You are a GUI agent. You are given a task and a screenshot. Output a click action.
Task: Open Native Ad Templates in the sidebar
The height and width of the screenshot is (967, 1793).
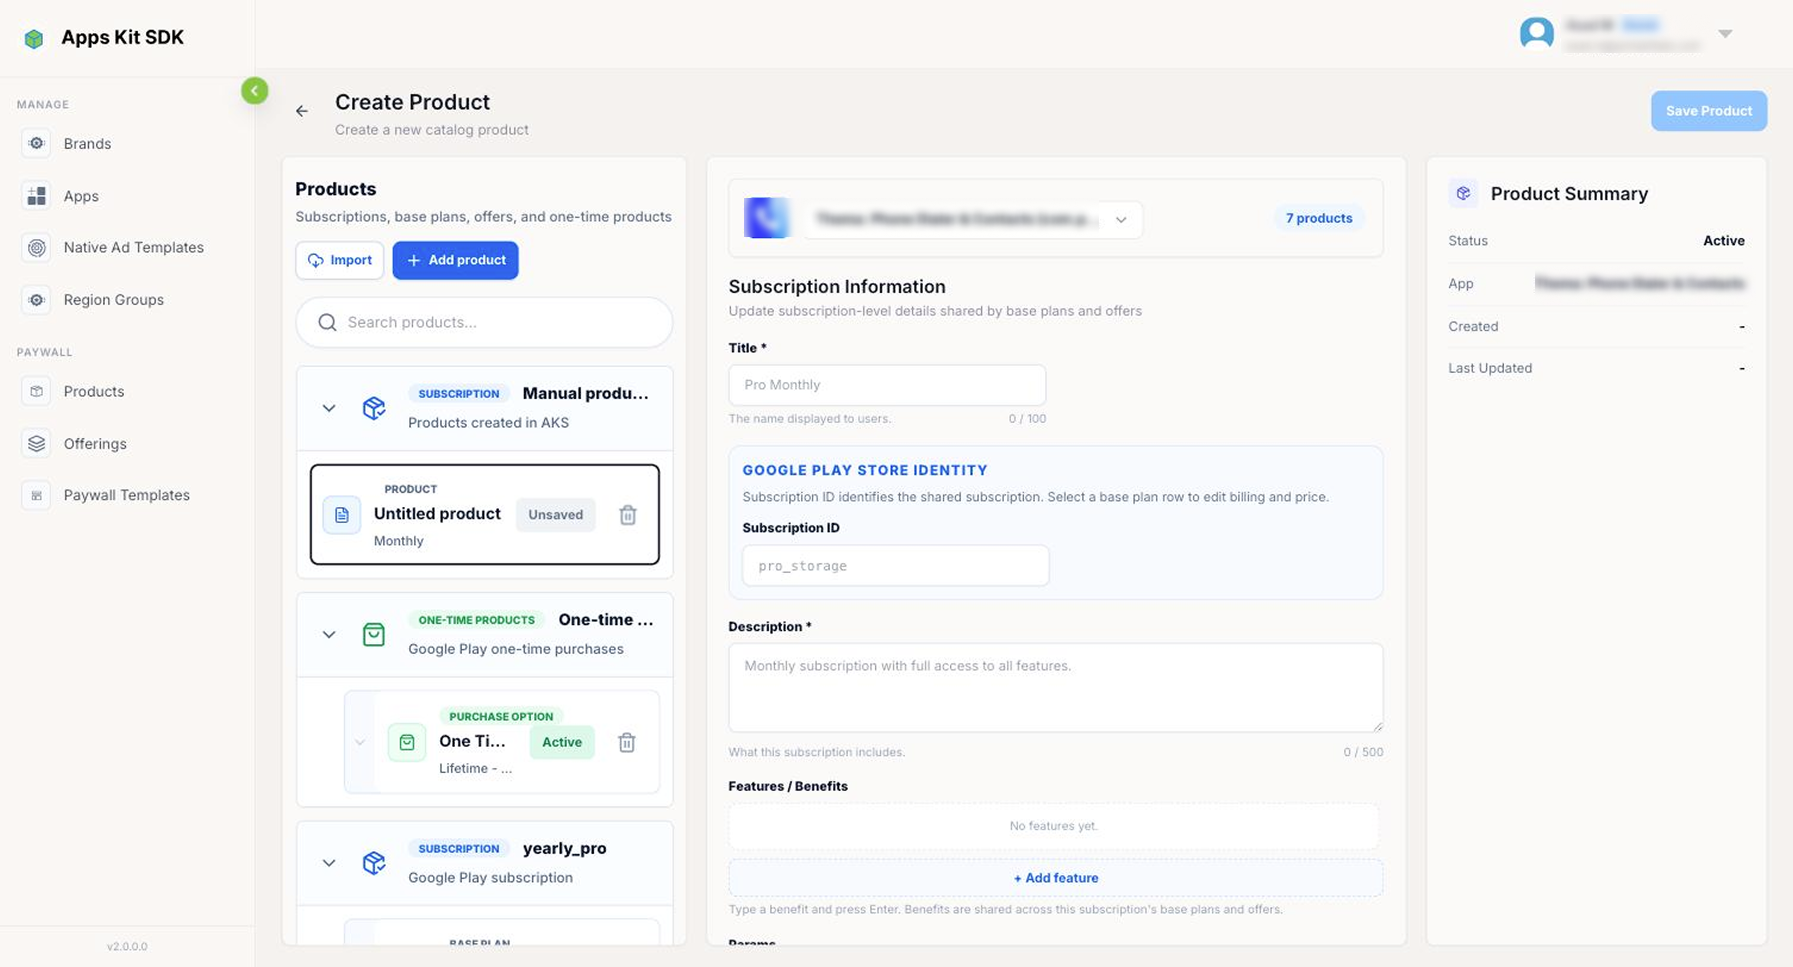133,247
